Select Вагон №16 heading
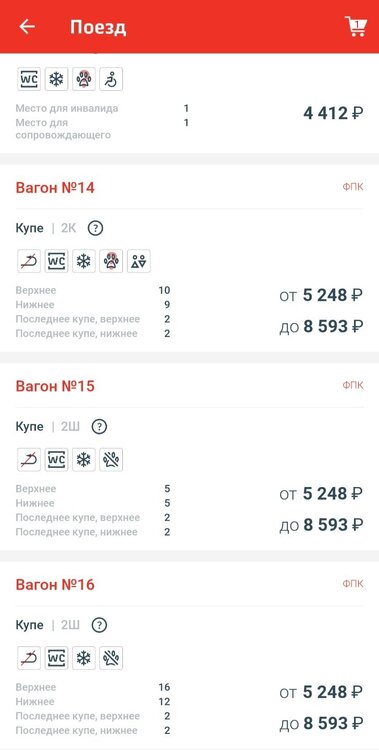Image resolution: width=379 pixels, height=750 pixels. (x=55, y=585)
